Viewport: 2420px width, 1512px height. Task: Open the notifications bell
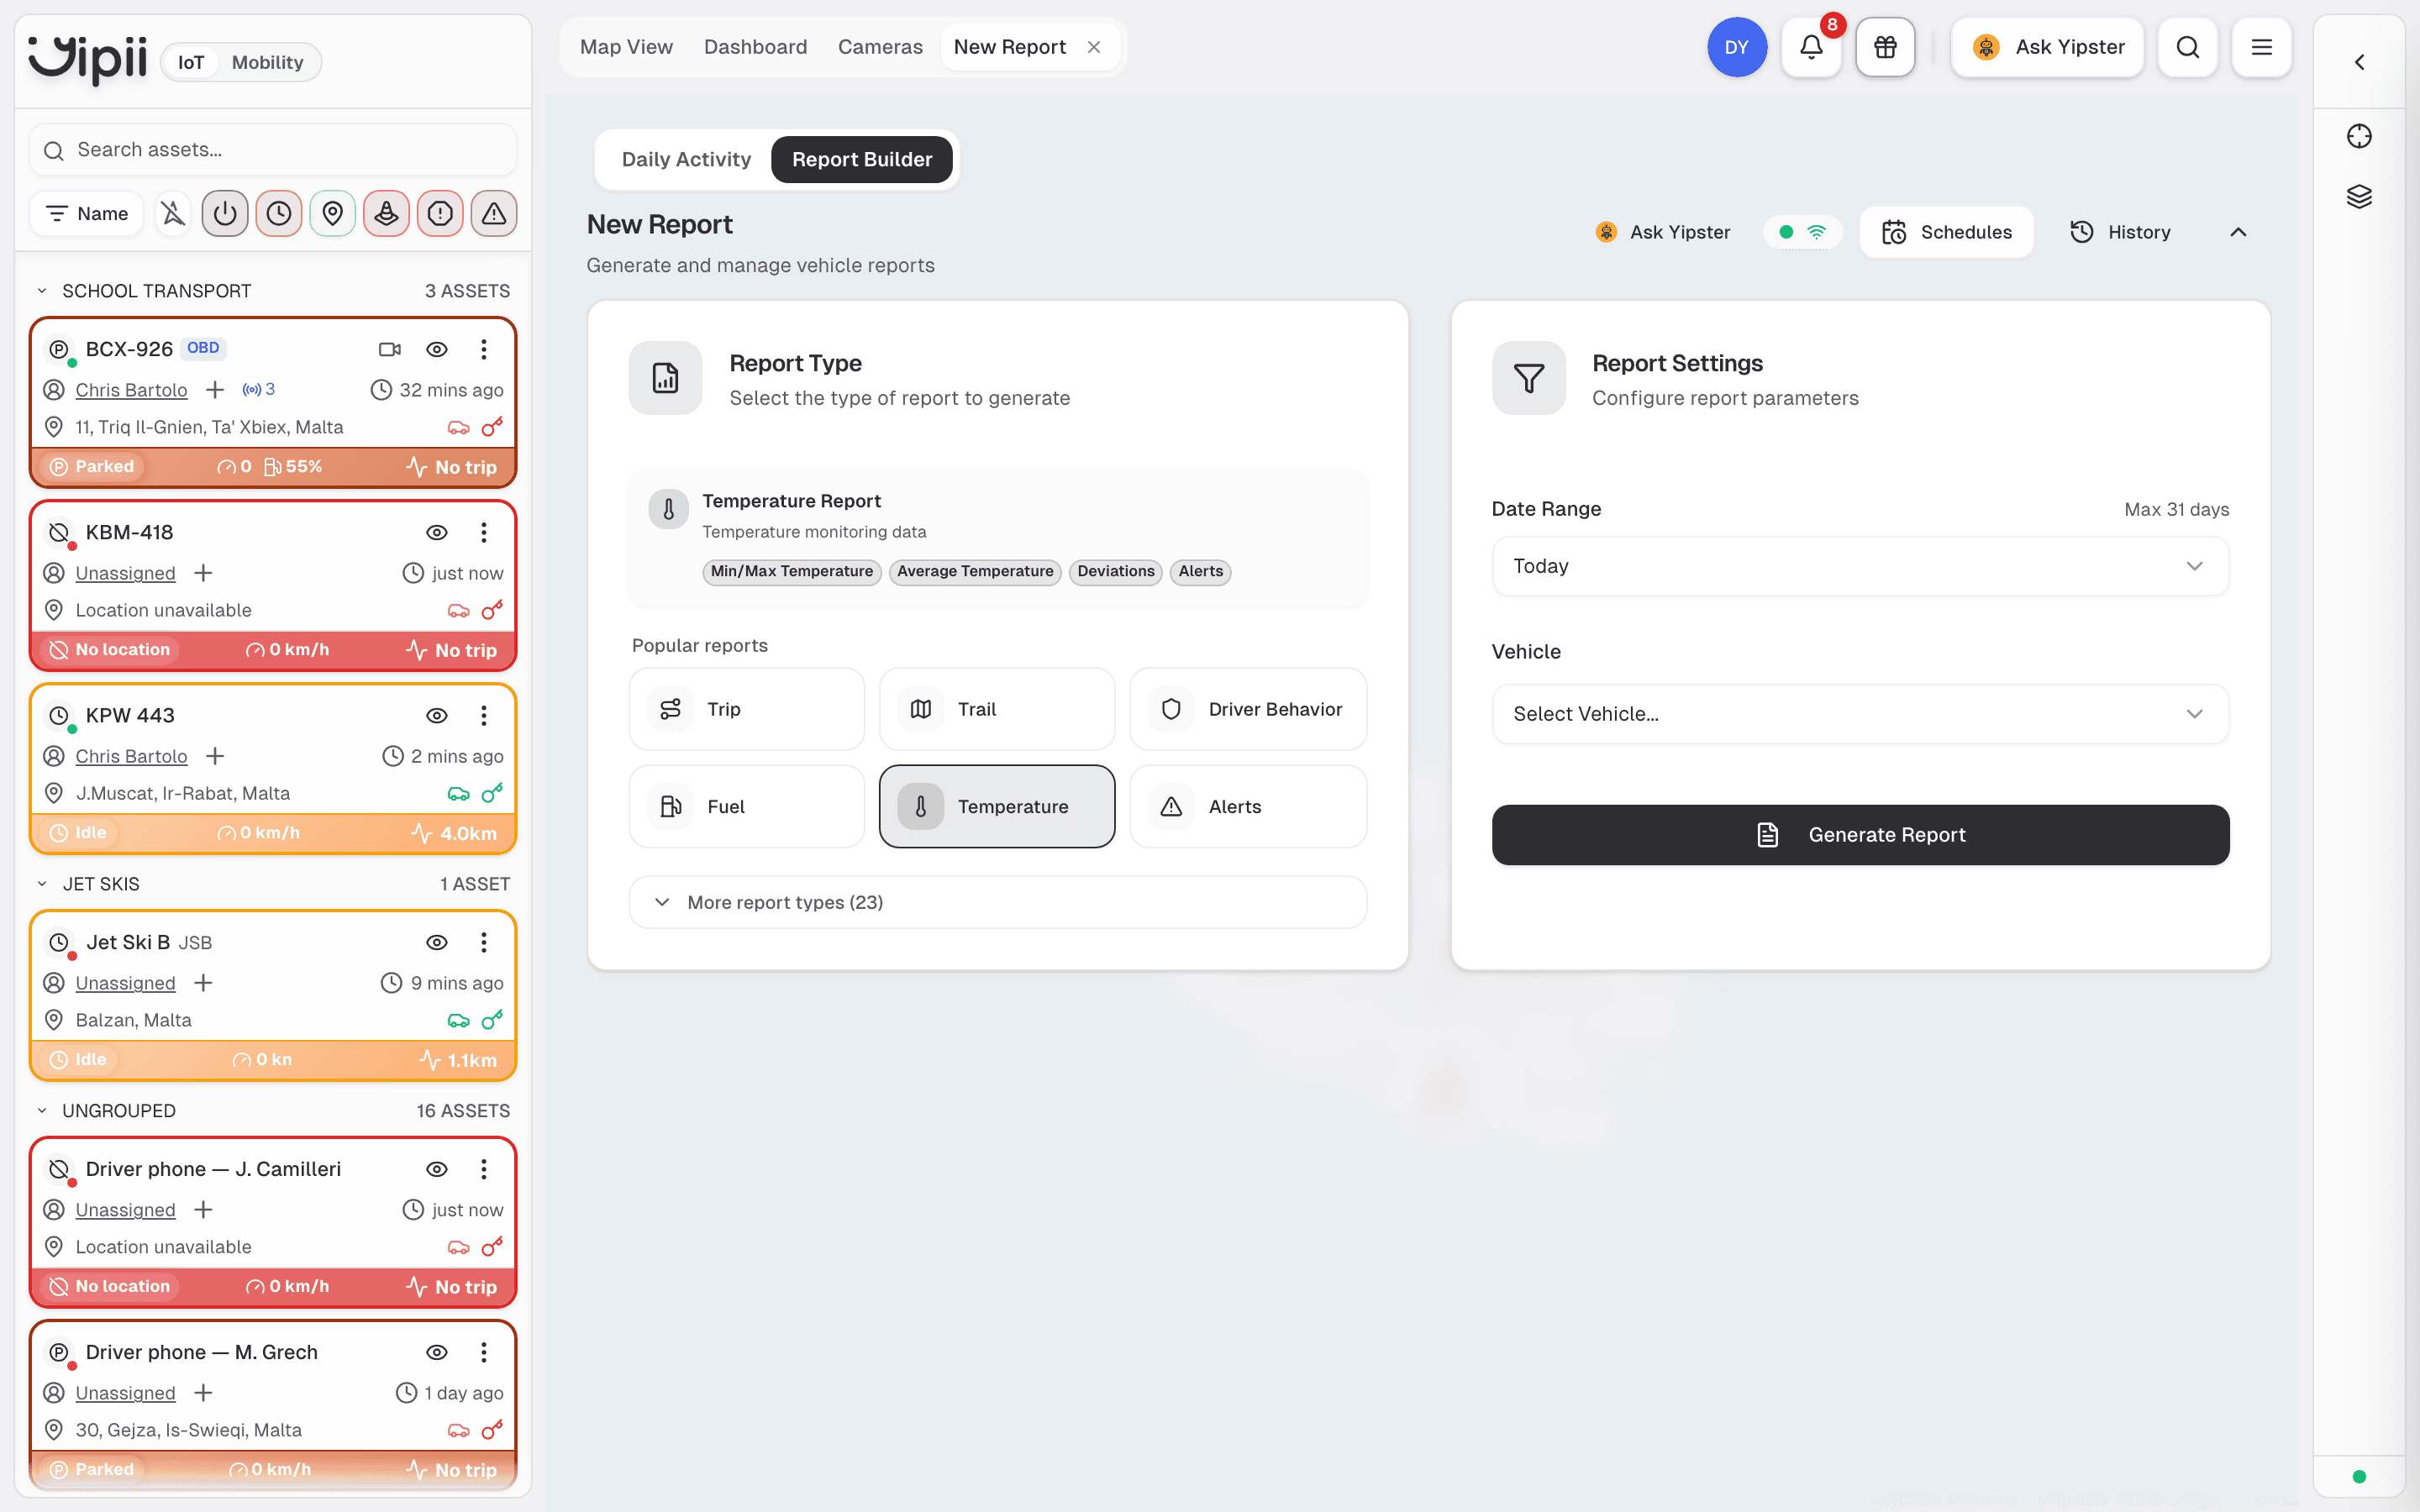click(1811, 47)
